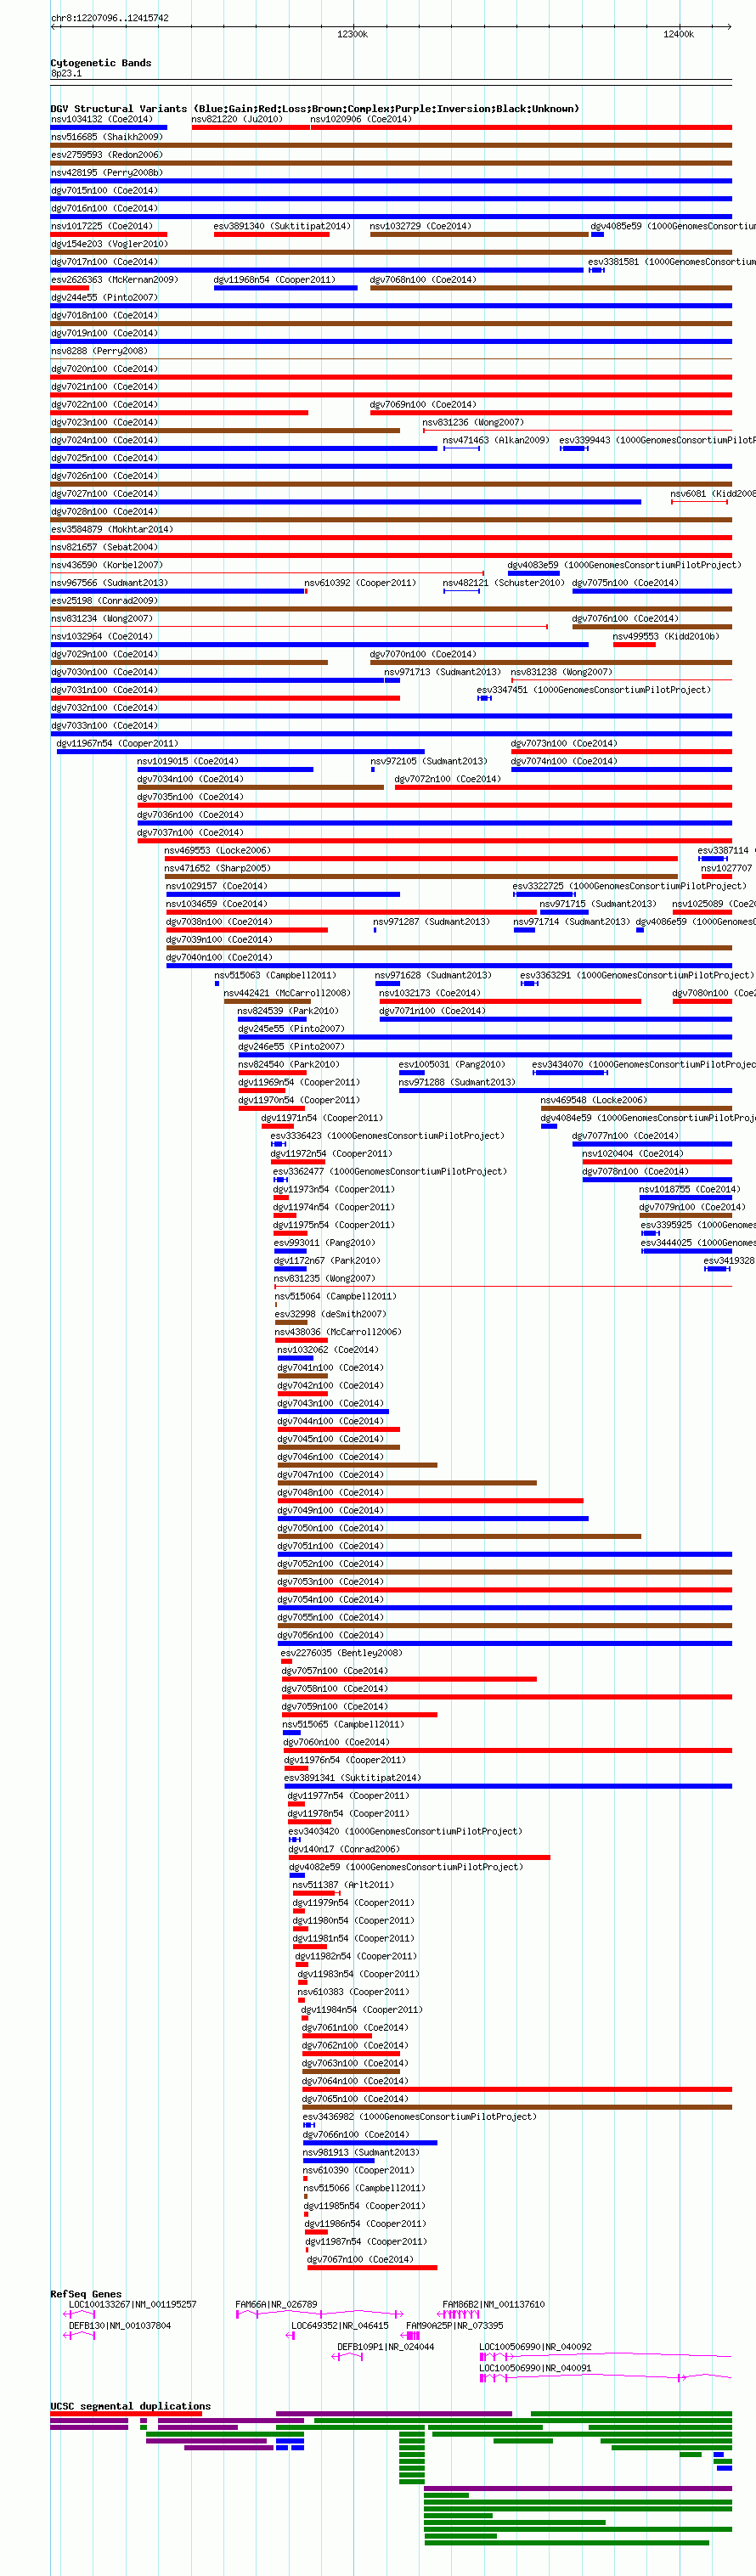This screenshot has height=2576, width=756.
Task: Click the nsv469553 (Locke2006) label
Action: click(x=218, y=851)
